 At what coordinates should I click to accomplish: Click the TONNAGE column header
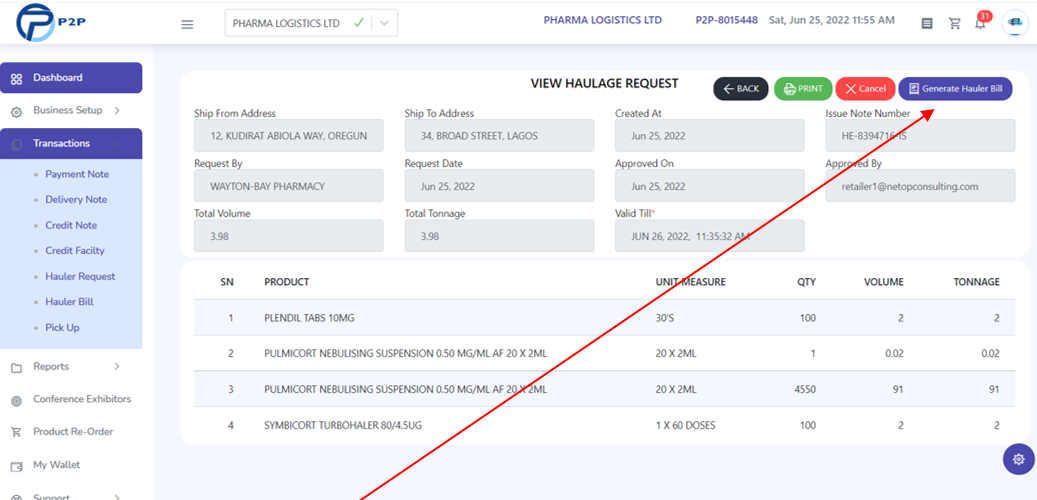976,282
